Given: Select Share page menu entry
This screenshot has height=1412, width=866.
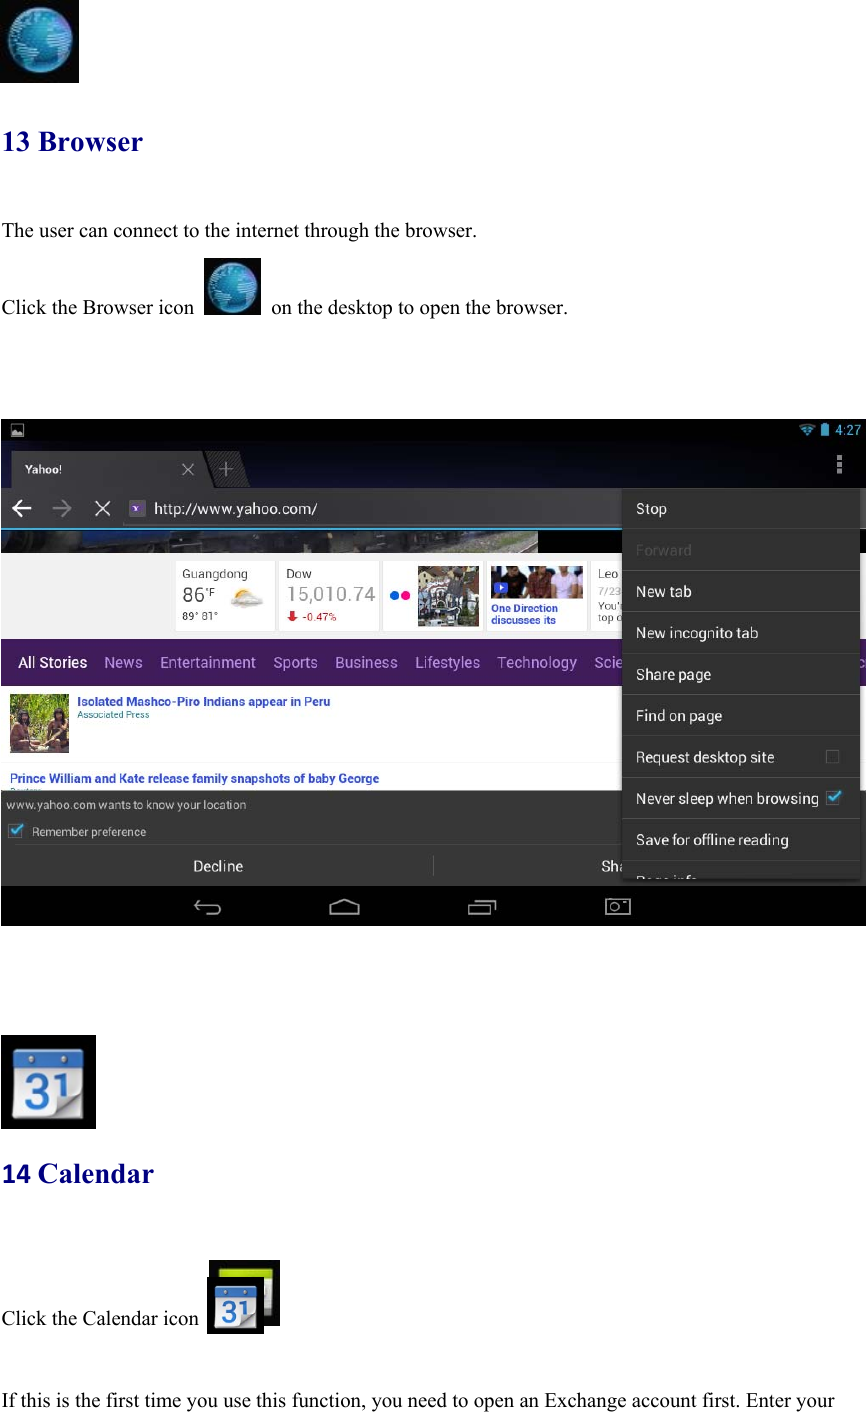Looking at the screenshot, I should point(741,674).
